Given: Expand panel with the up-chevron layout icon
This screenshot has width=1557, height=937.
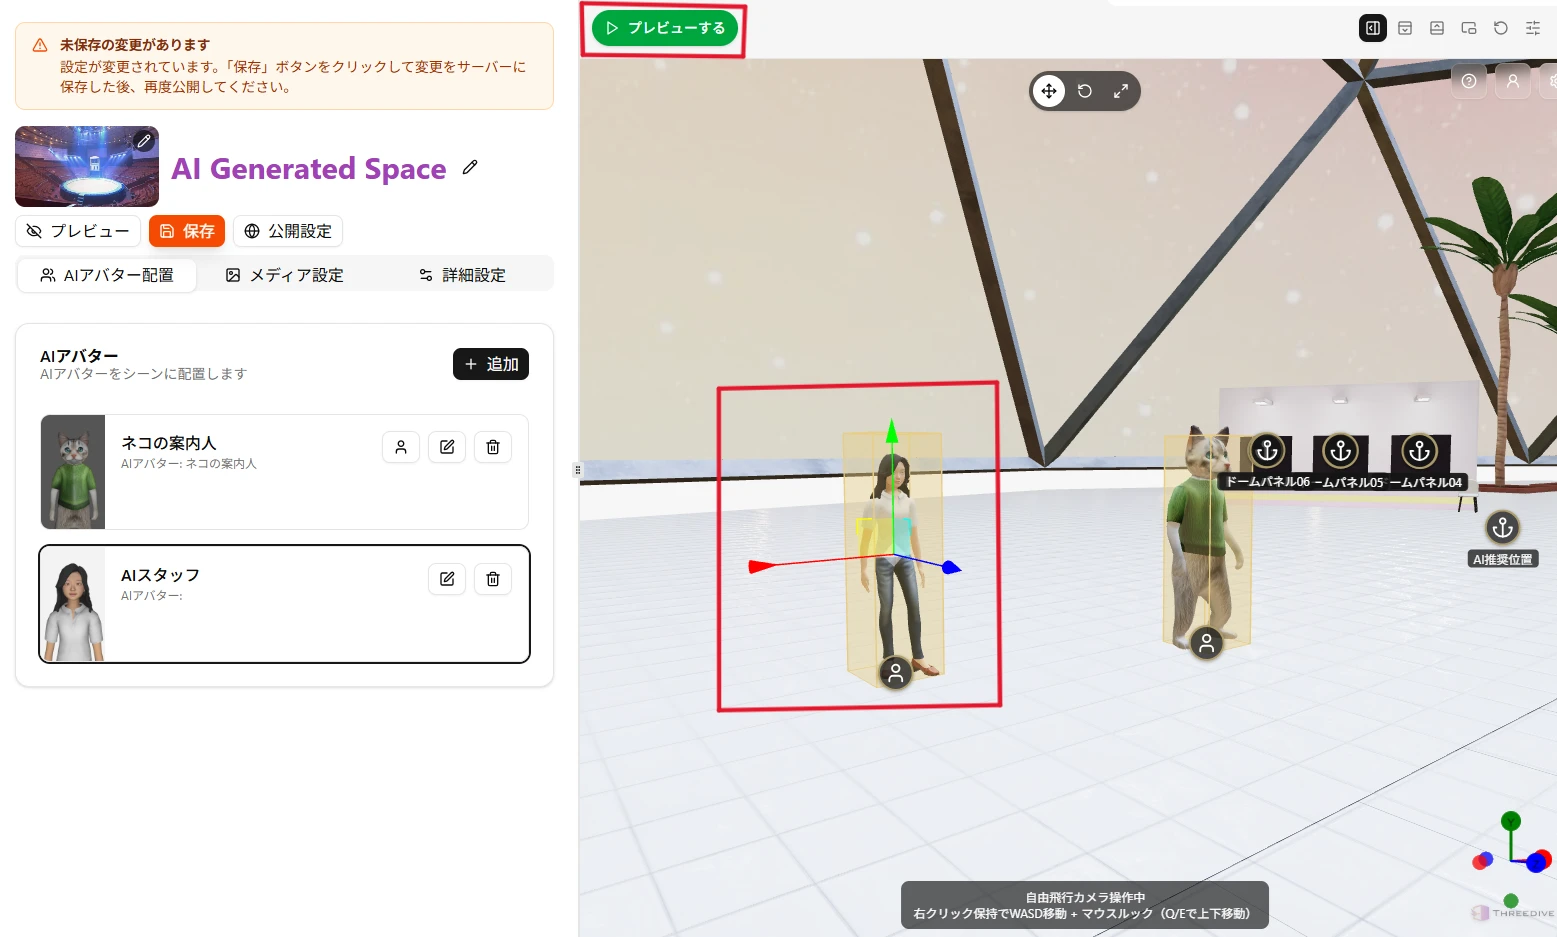Looking at the screenshot, I should pyautogui.click(x=1437, y=28).
